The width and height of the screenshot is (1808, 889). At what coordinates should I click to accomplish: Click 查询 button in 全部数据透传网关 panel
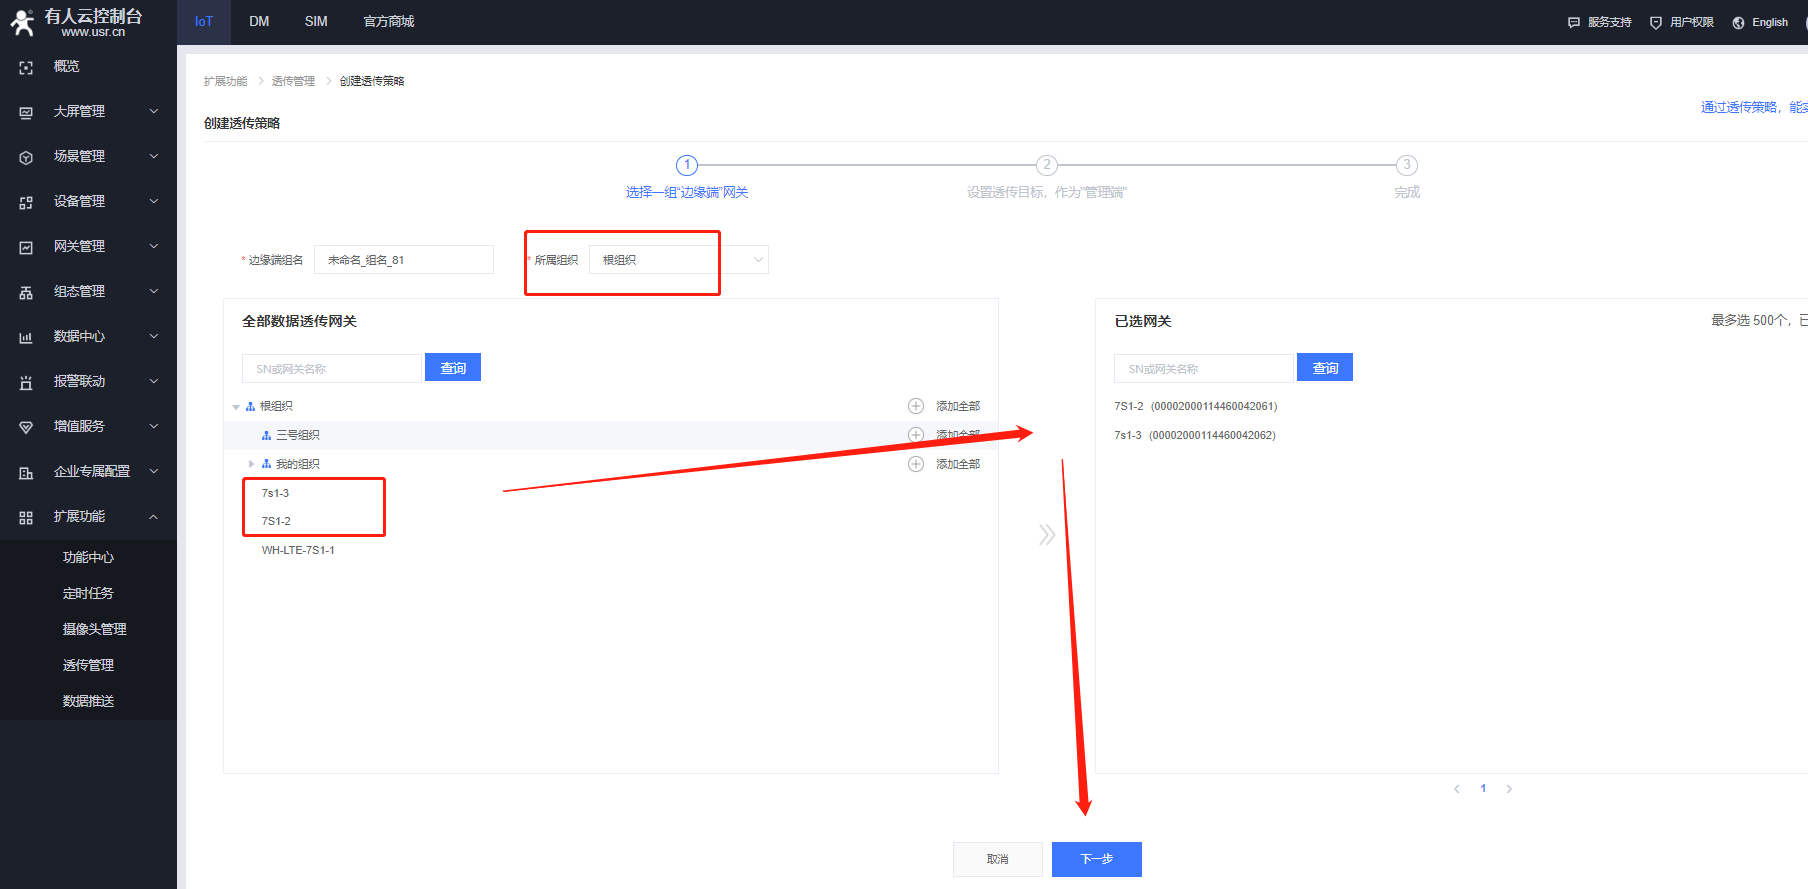coord(453,368)
